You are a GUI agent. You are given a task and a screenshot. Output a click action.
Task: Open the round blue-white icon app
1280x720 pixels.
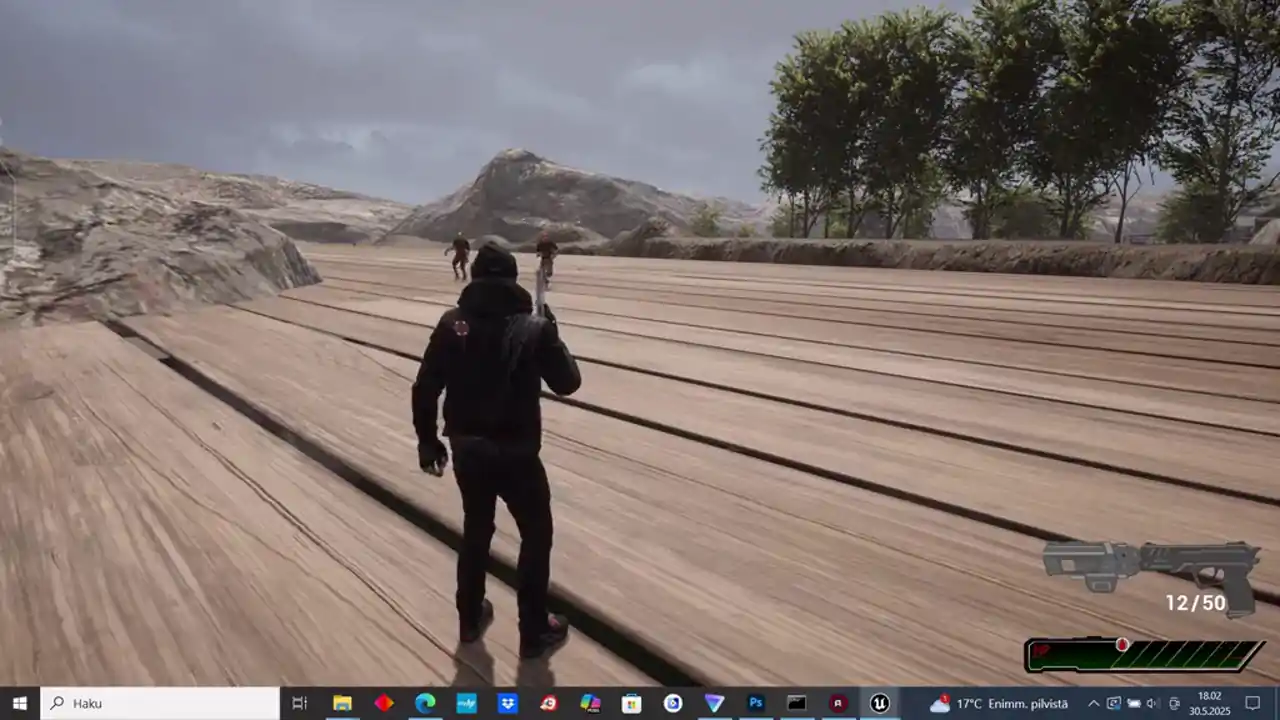tap(673, 703)
